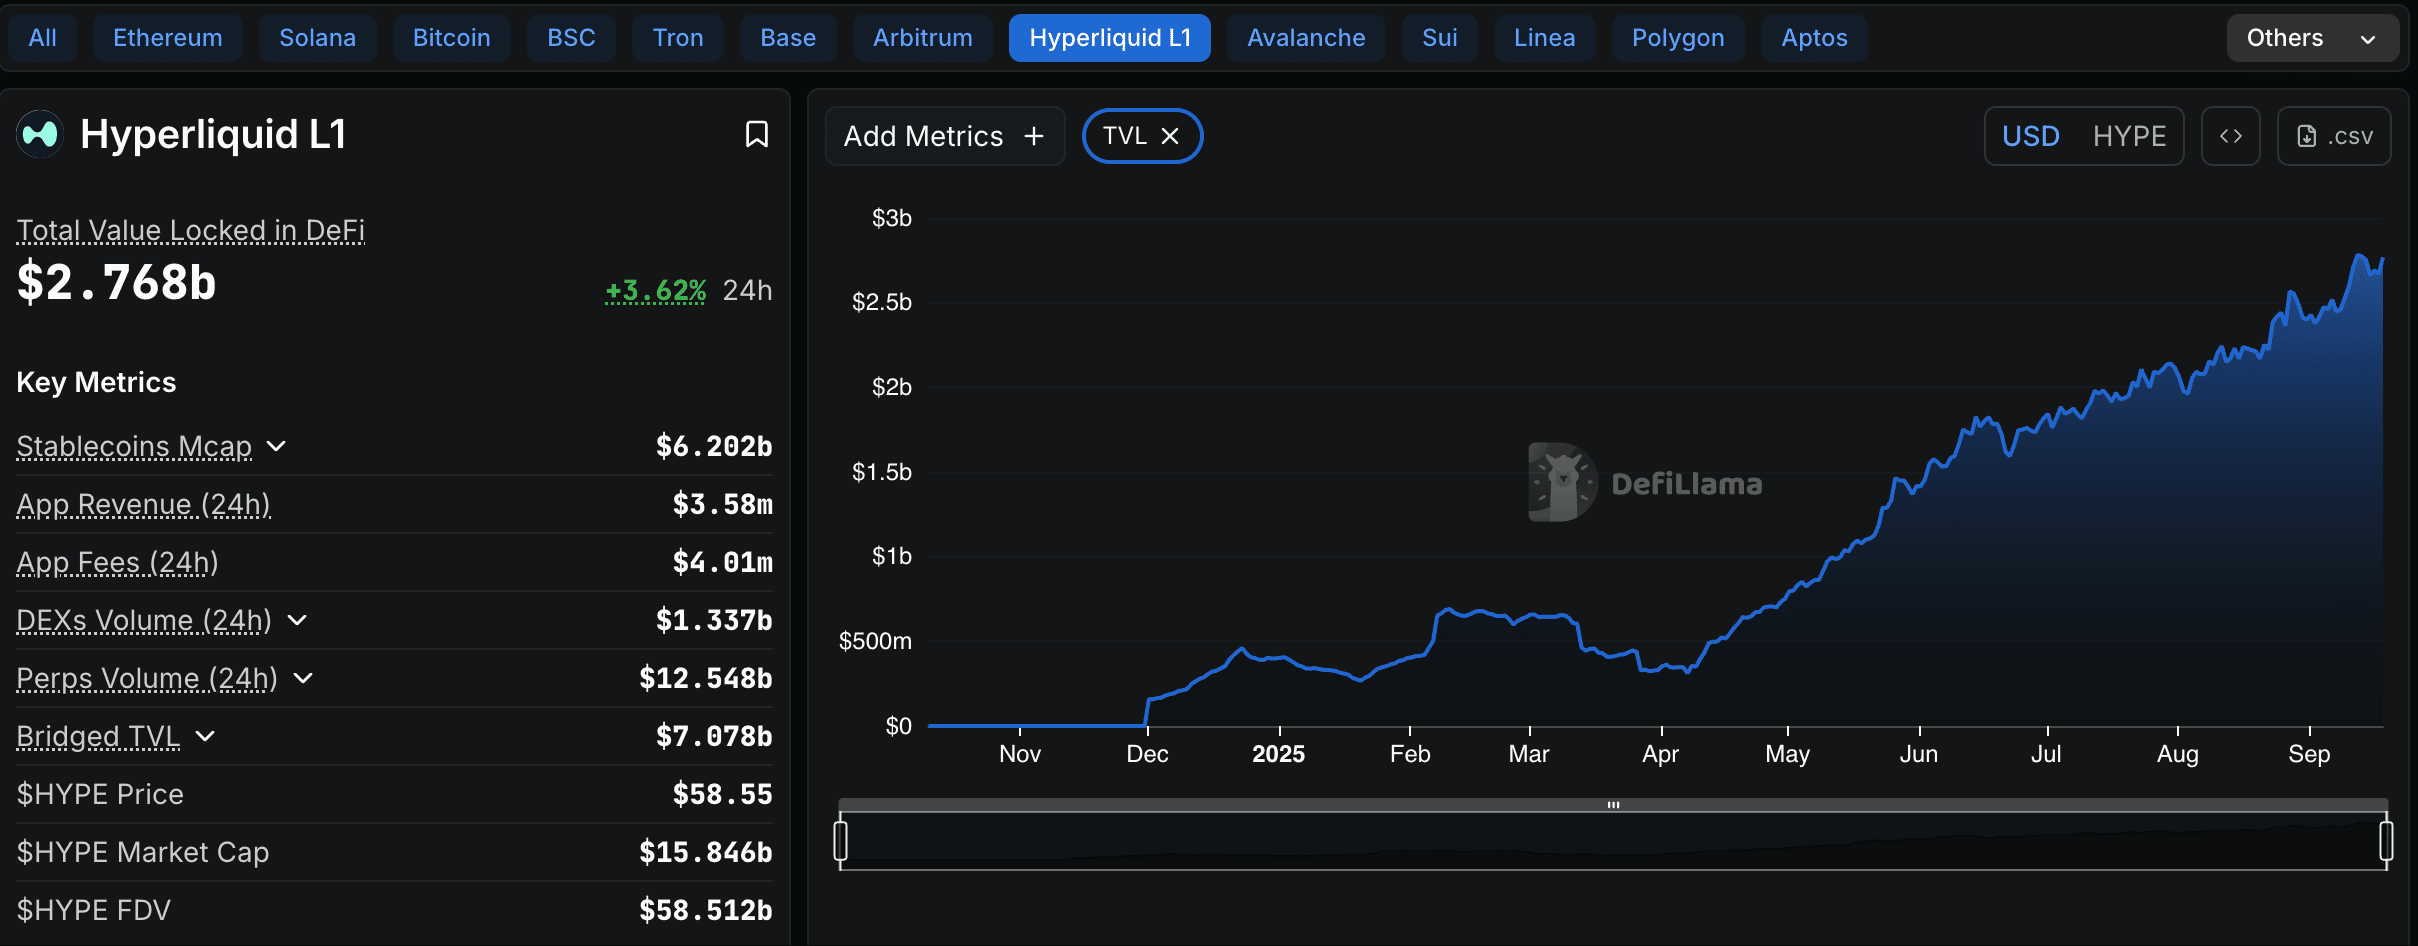Open Total Value Locked in DeFi link

tap(190, 230)
